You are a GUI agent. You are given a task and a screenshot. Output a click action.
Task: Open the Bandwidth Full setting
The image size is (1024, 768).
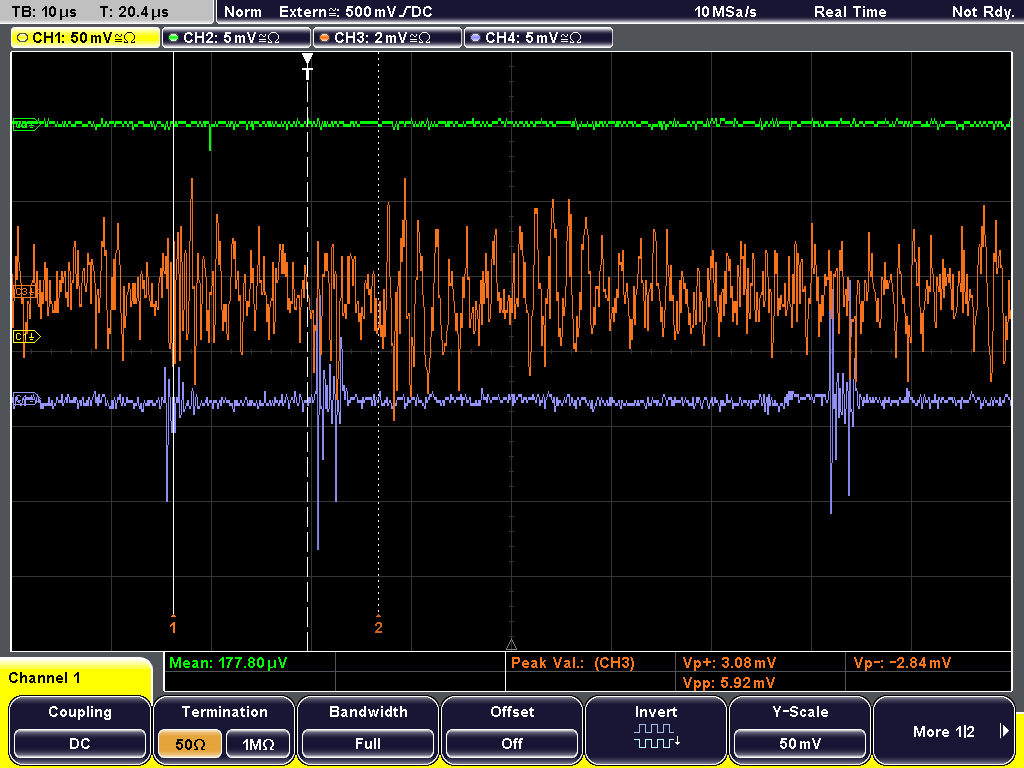(368, 744)
